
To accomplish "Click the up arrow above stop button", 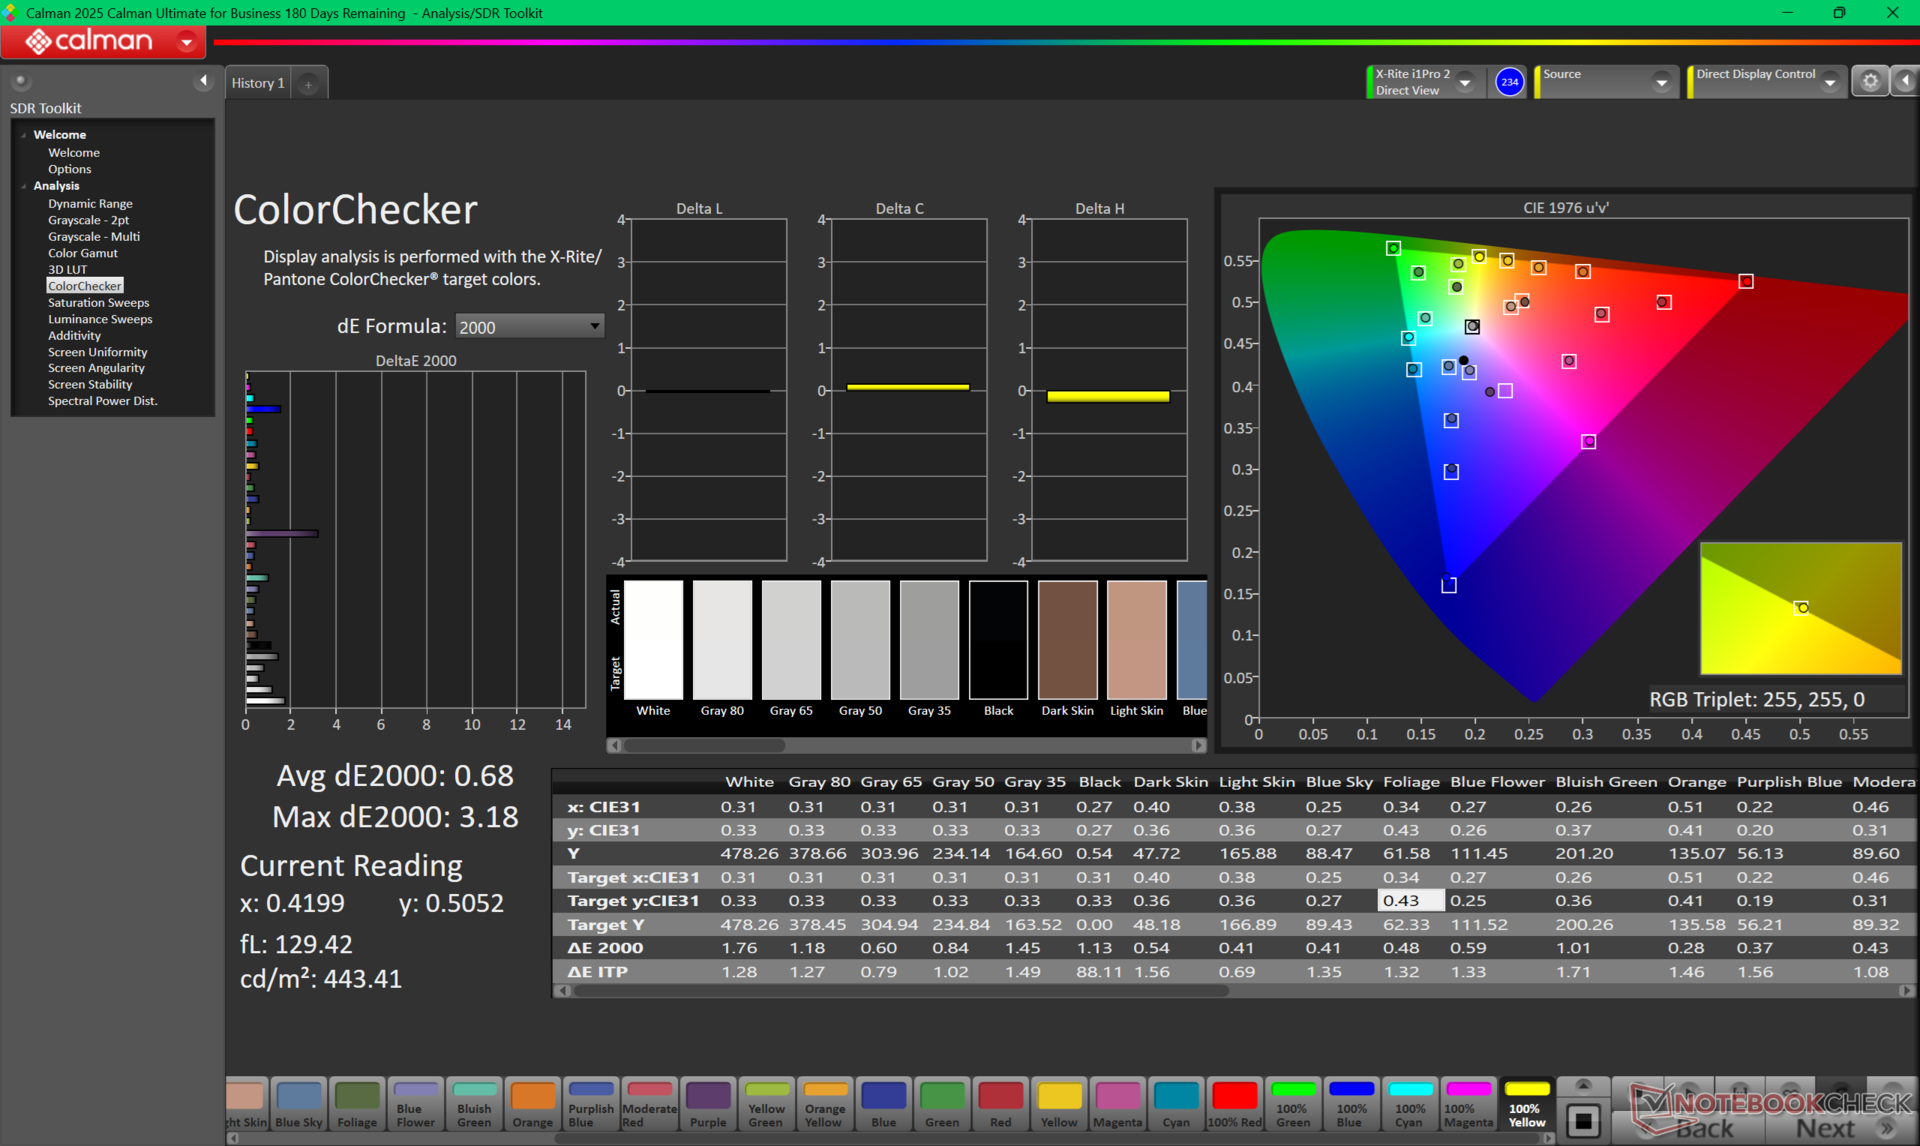I will (x=1583, y=1085).
